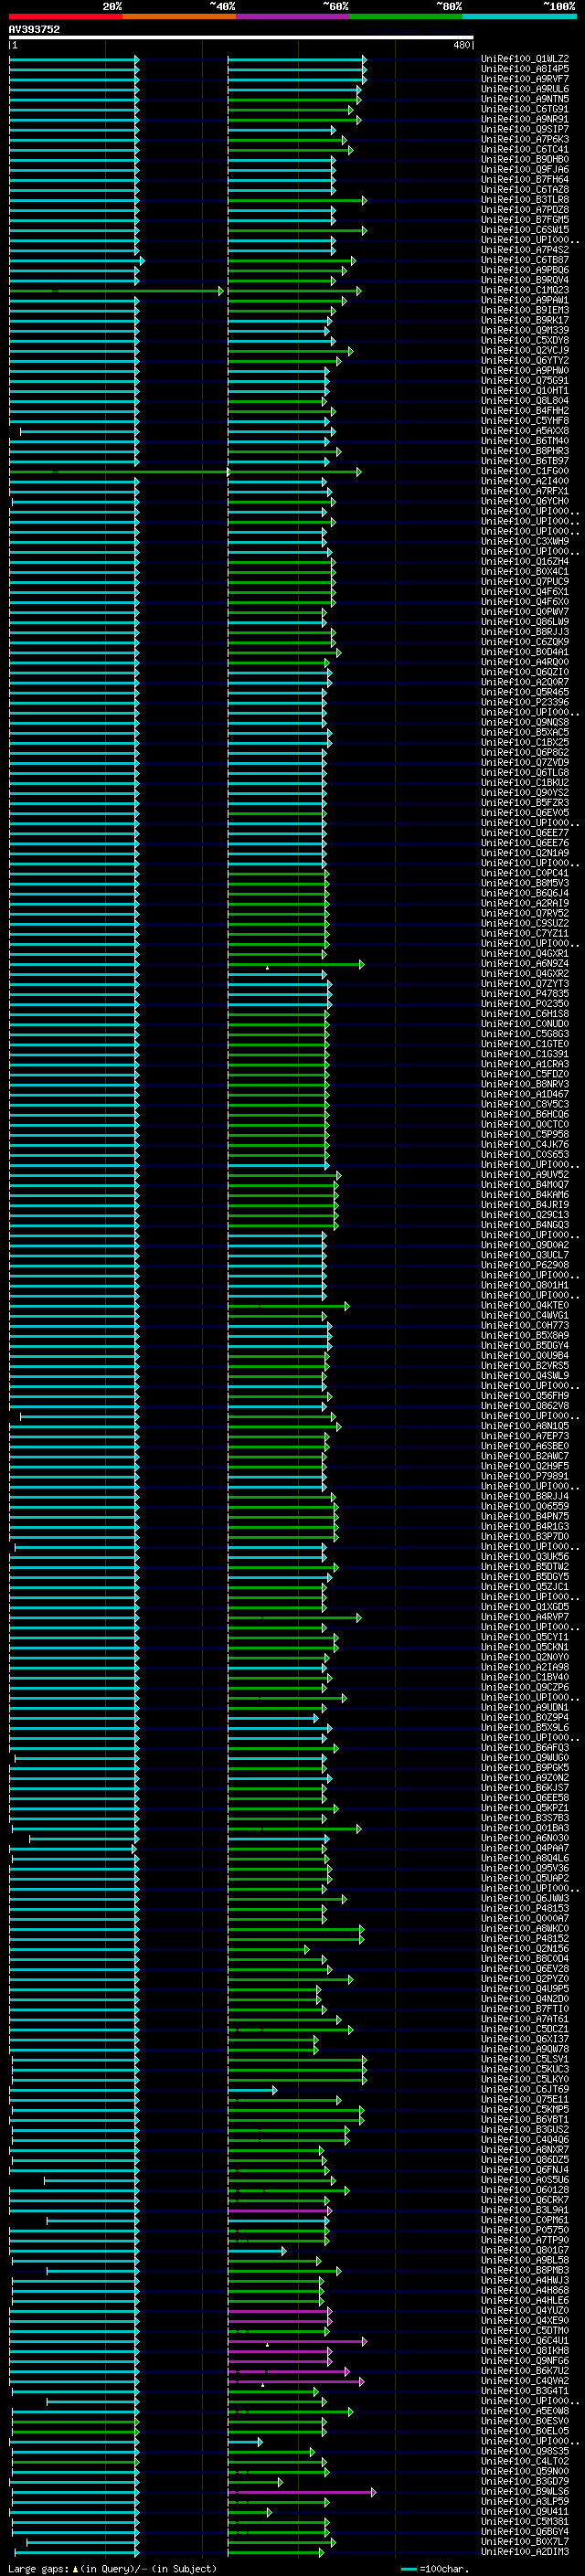
Task: Select hit label UniRef100_B9IEM3
Action: tap(525, 310)
